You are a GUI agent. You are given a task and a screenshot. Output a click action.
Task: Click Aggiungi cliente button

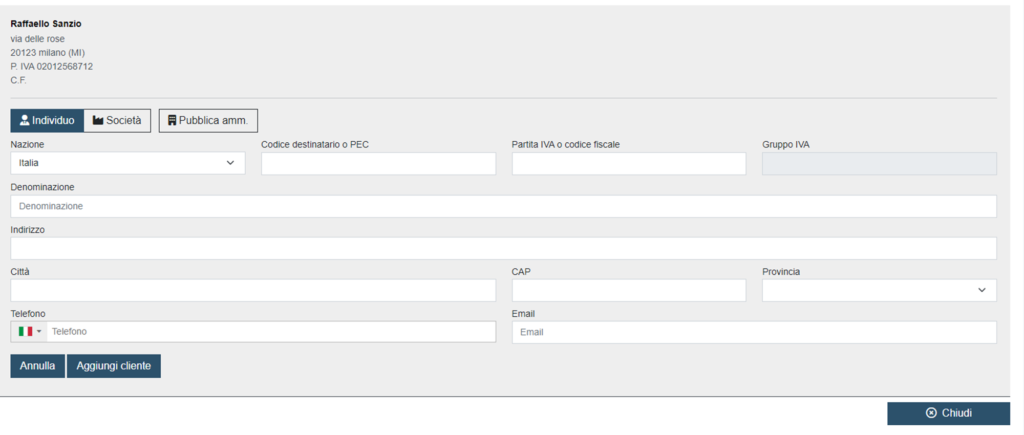coord(114,366)
